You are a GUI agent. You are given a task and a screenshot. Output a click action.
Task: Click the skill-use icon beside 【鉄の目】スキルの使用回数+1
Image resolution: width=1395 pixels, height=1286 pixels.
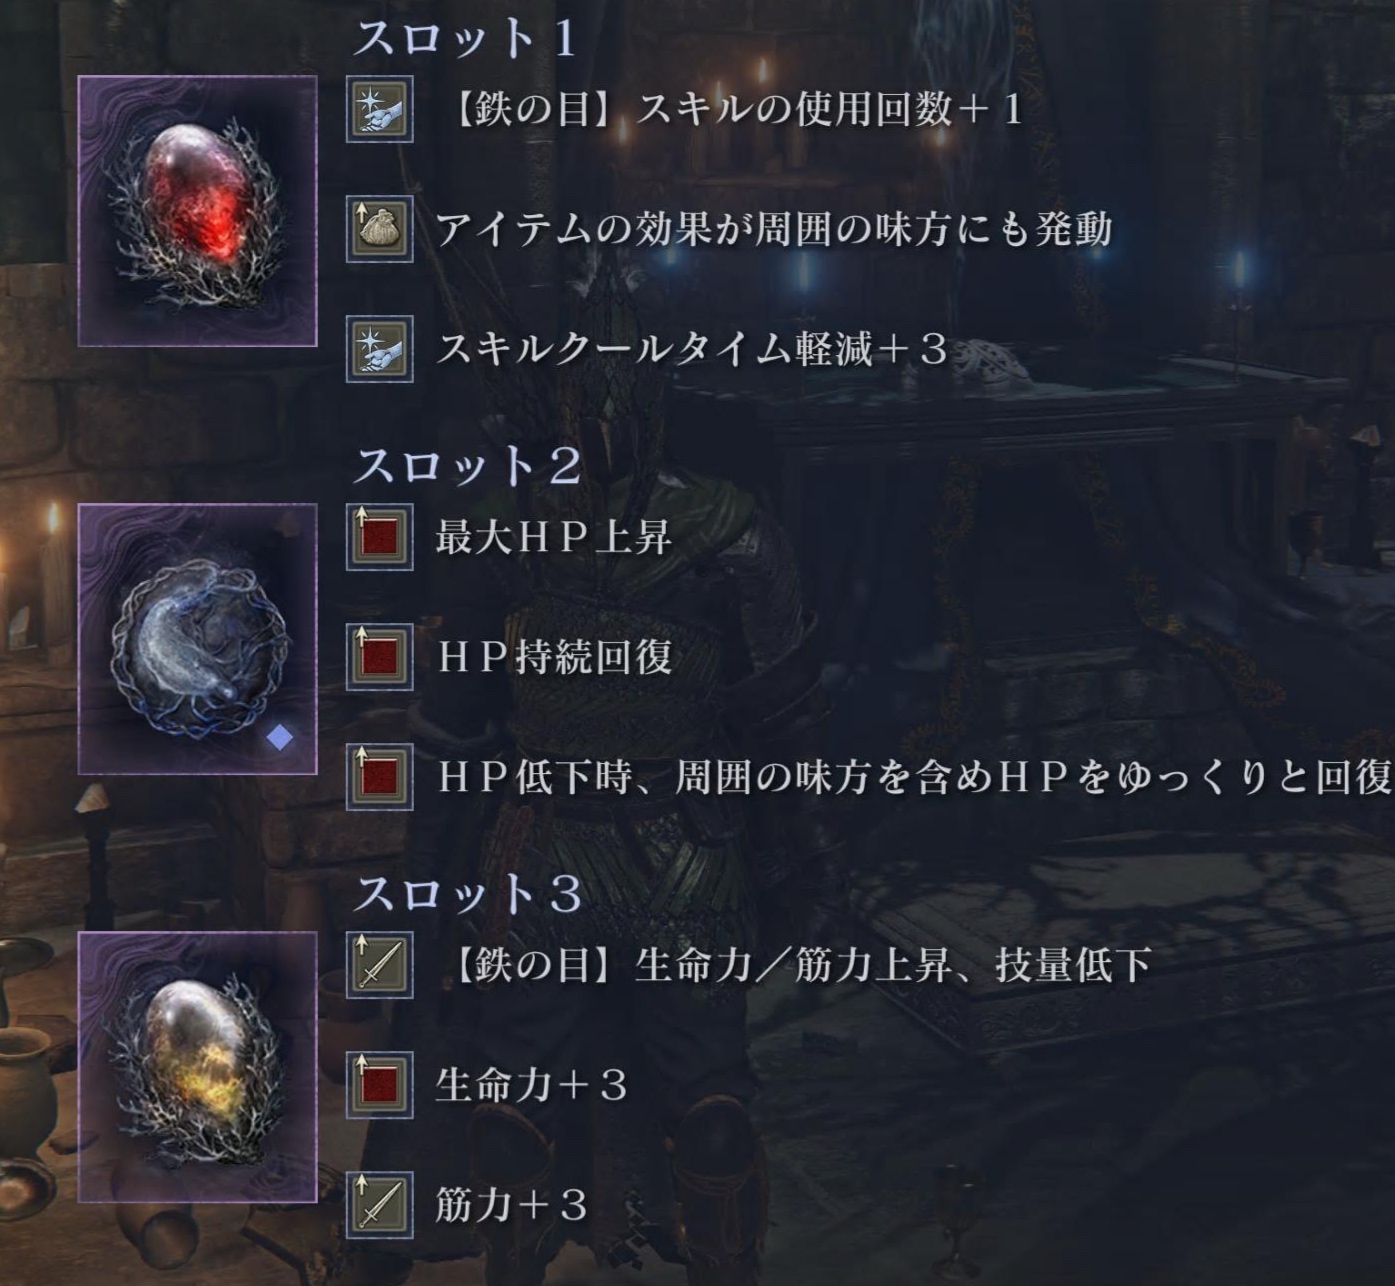pos(380,110)
